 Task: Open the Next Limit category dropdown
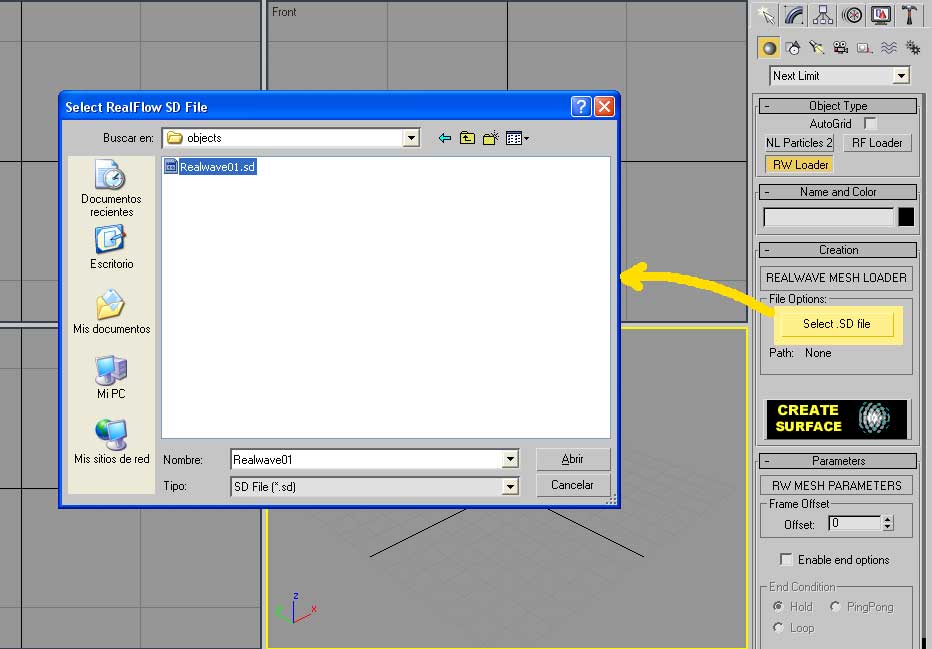click(839, 75)
